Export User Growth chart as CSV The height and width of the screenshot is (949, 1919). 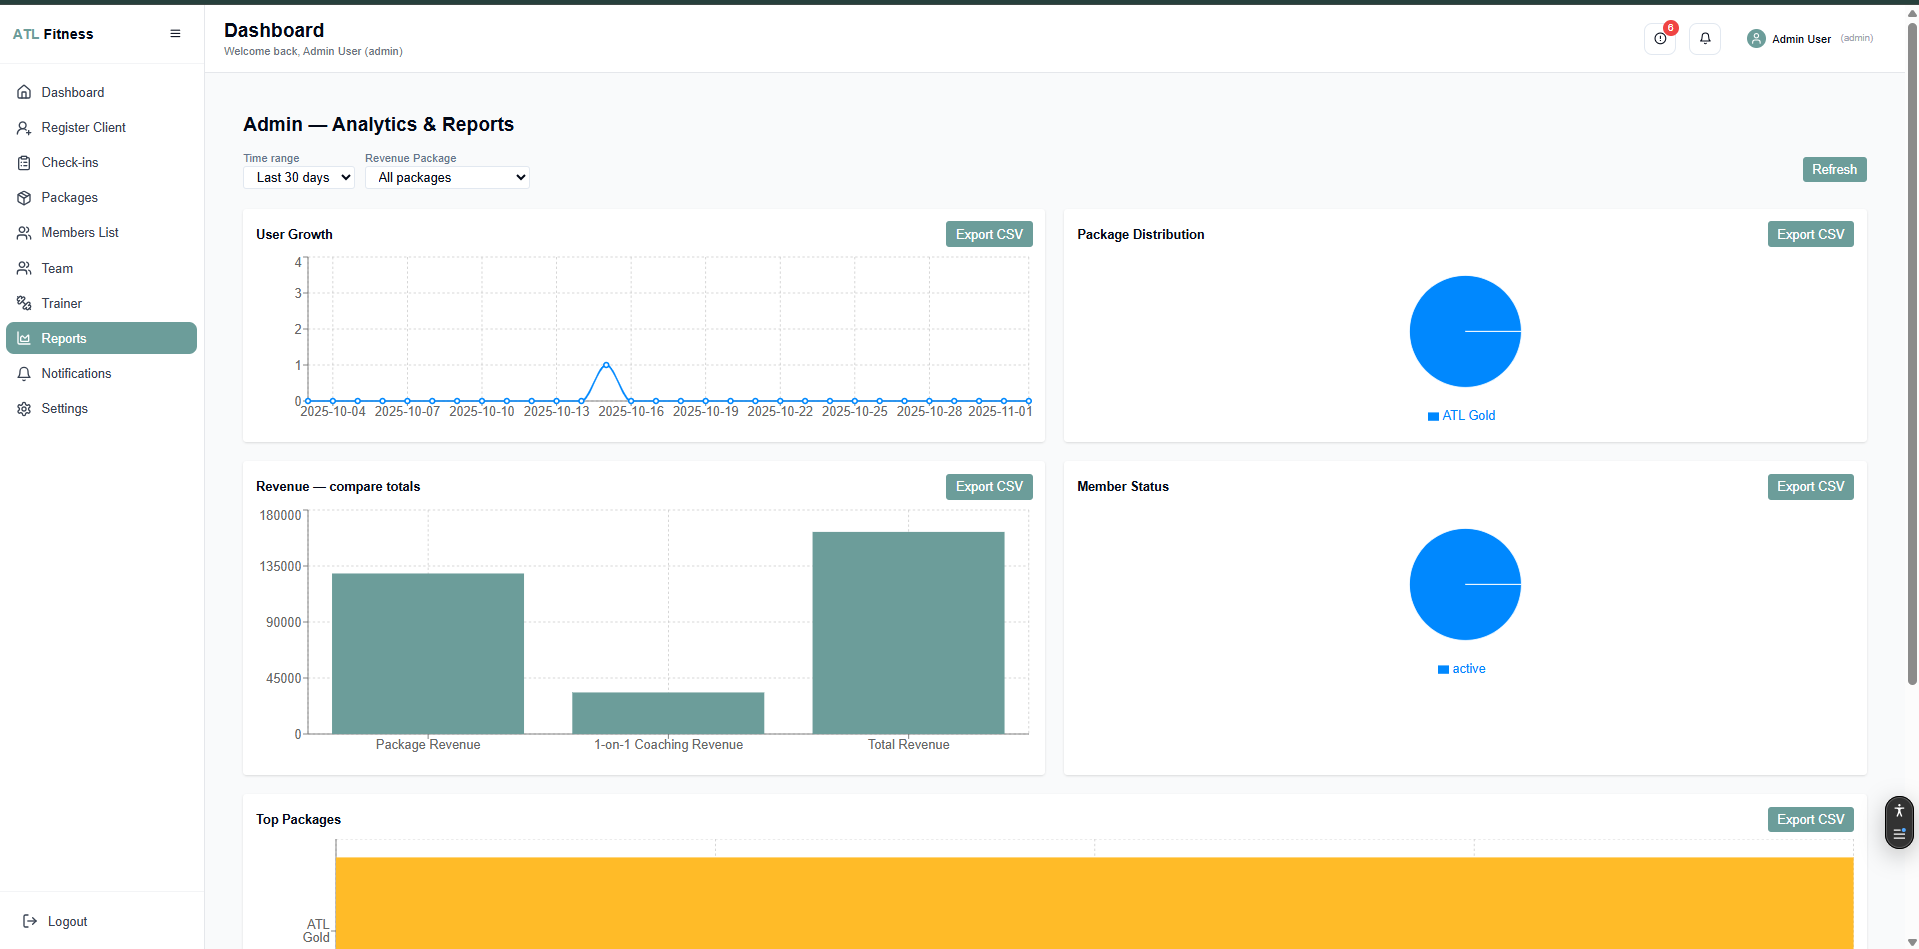point(989,234)
